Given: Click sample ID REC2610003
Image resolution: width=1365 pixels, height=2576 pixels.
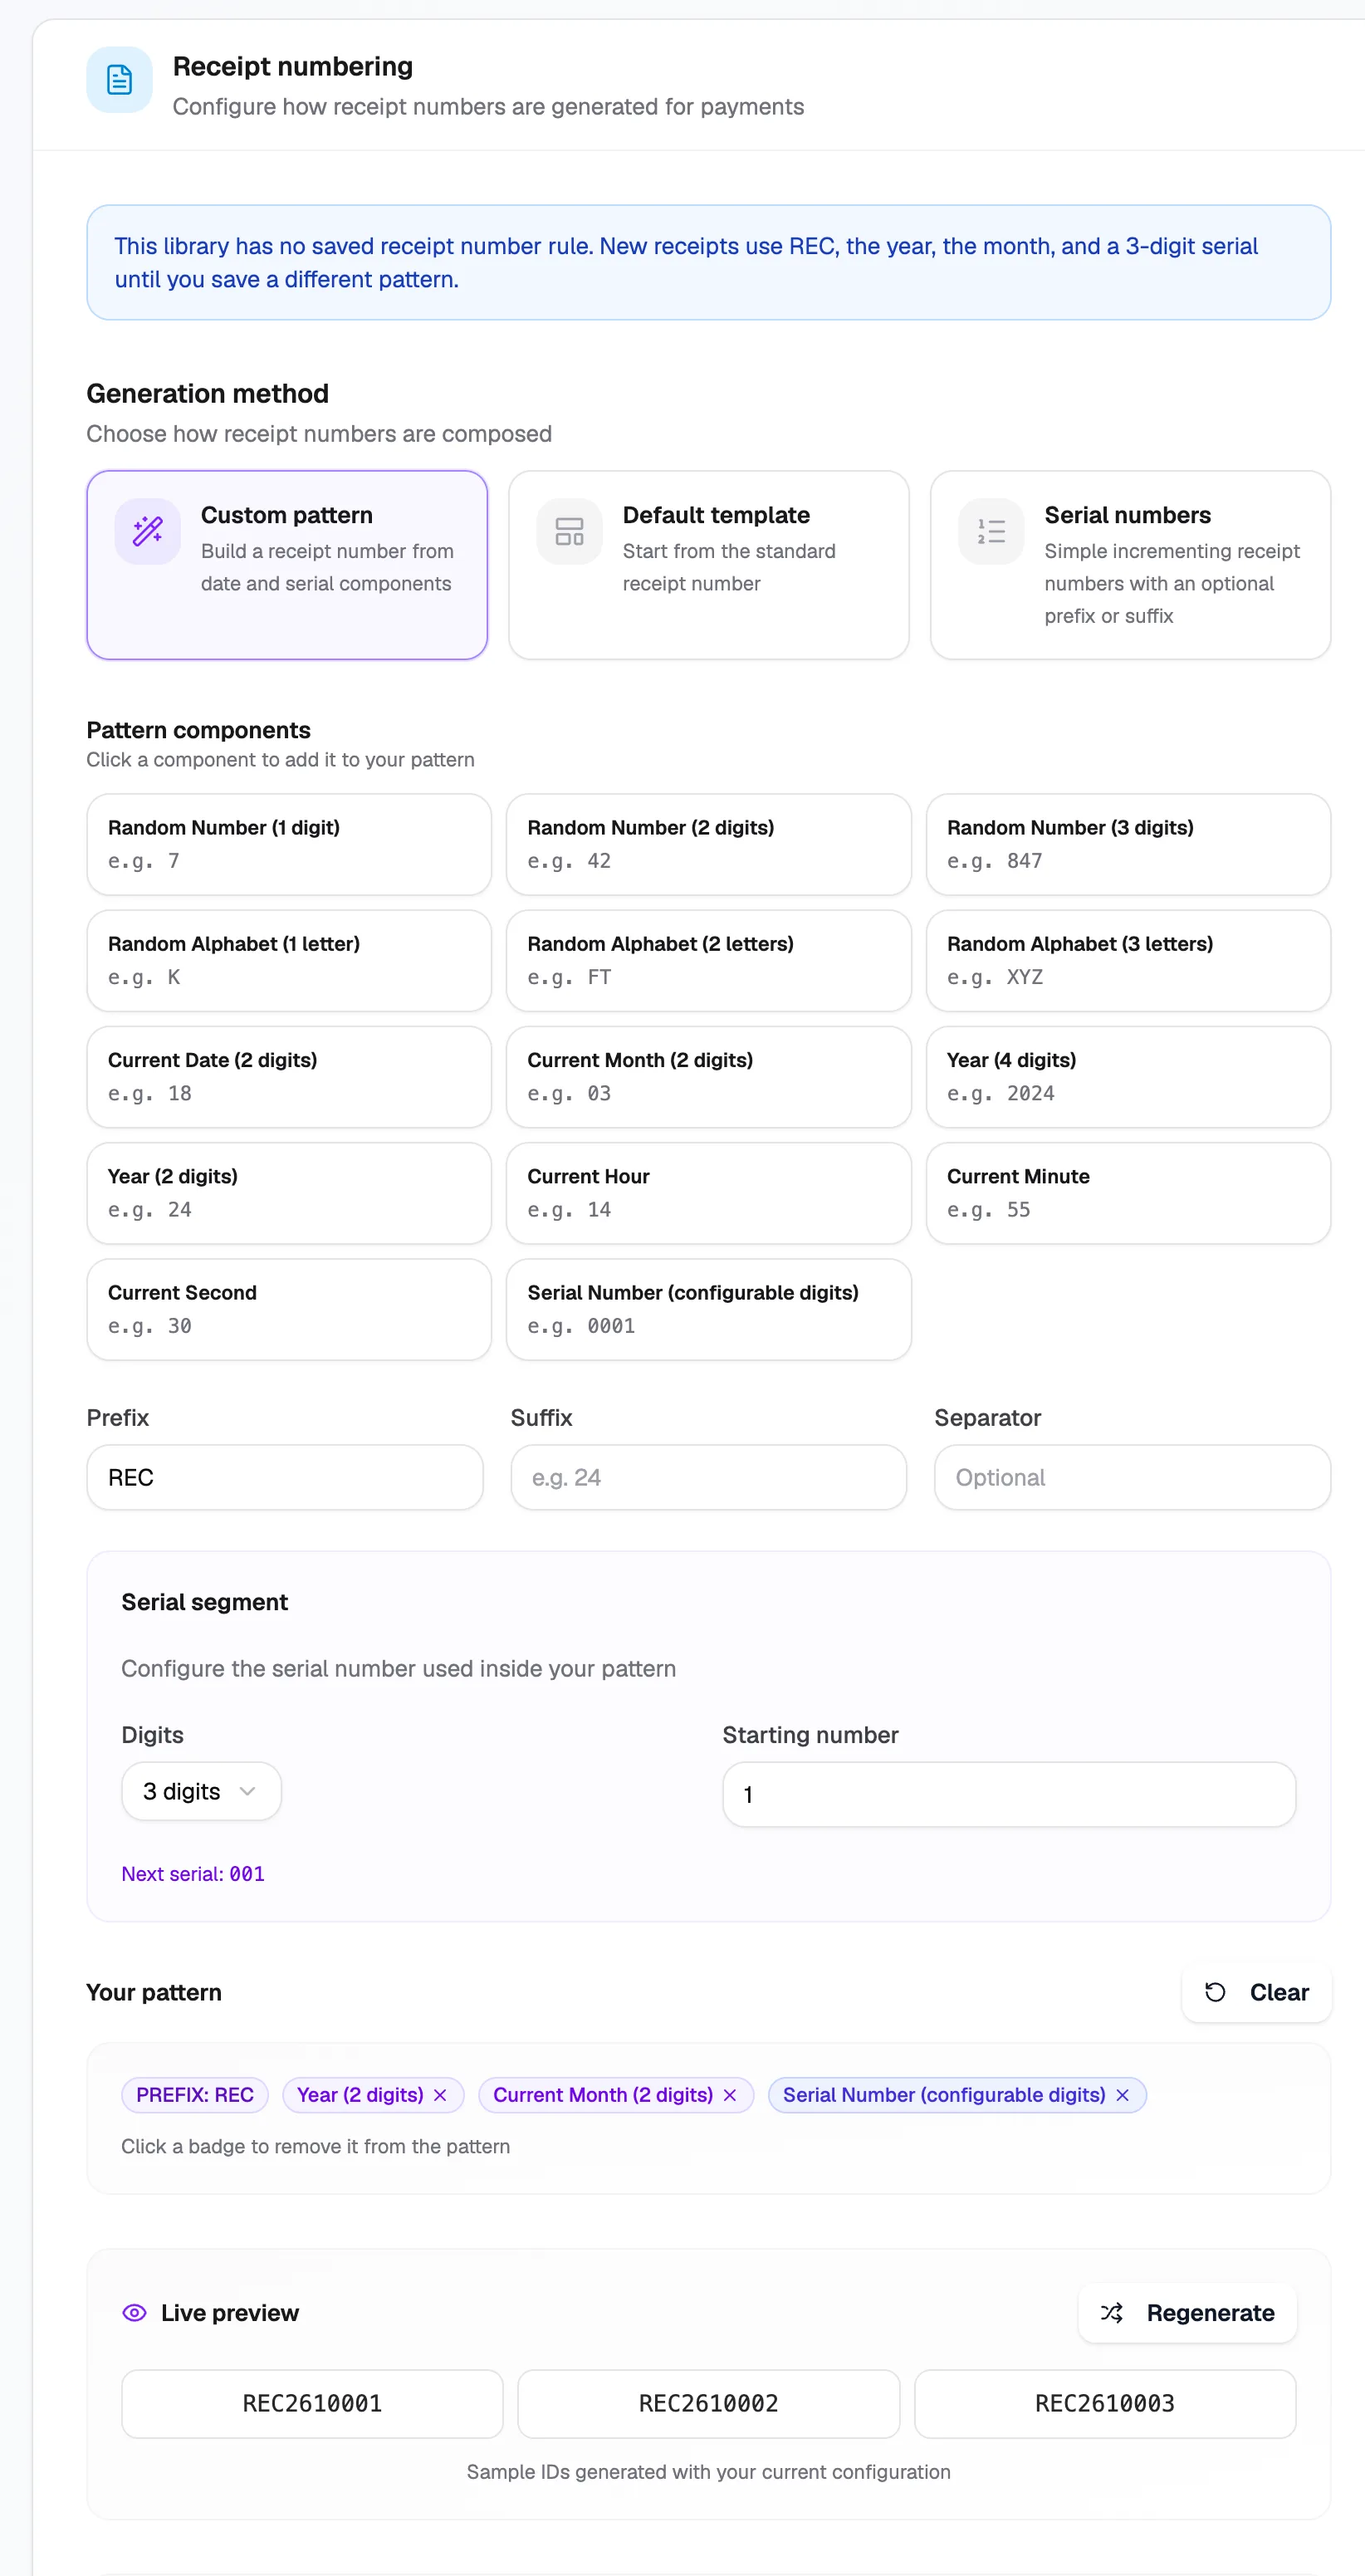Looking at the screenshot, I should (1105, 2403).
